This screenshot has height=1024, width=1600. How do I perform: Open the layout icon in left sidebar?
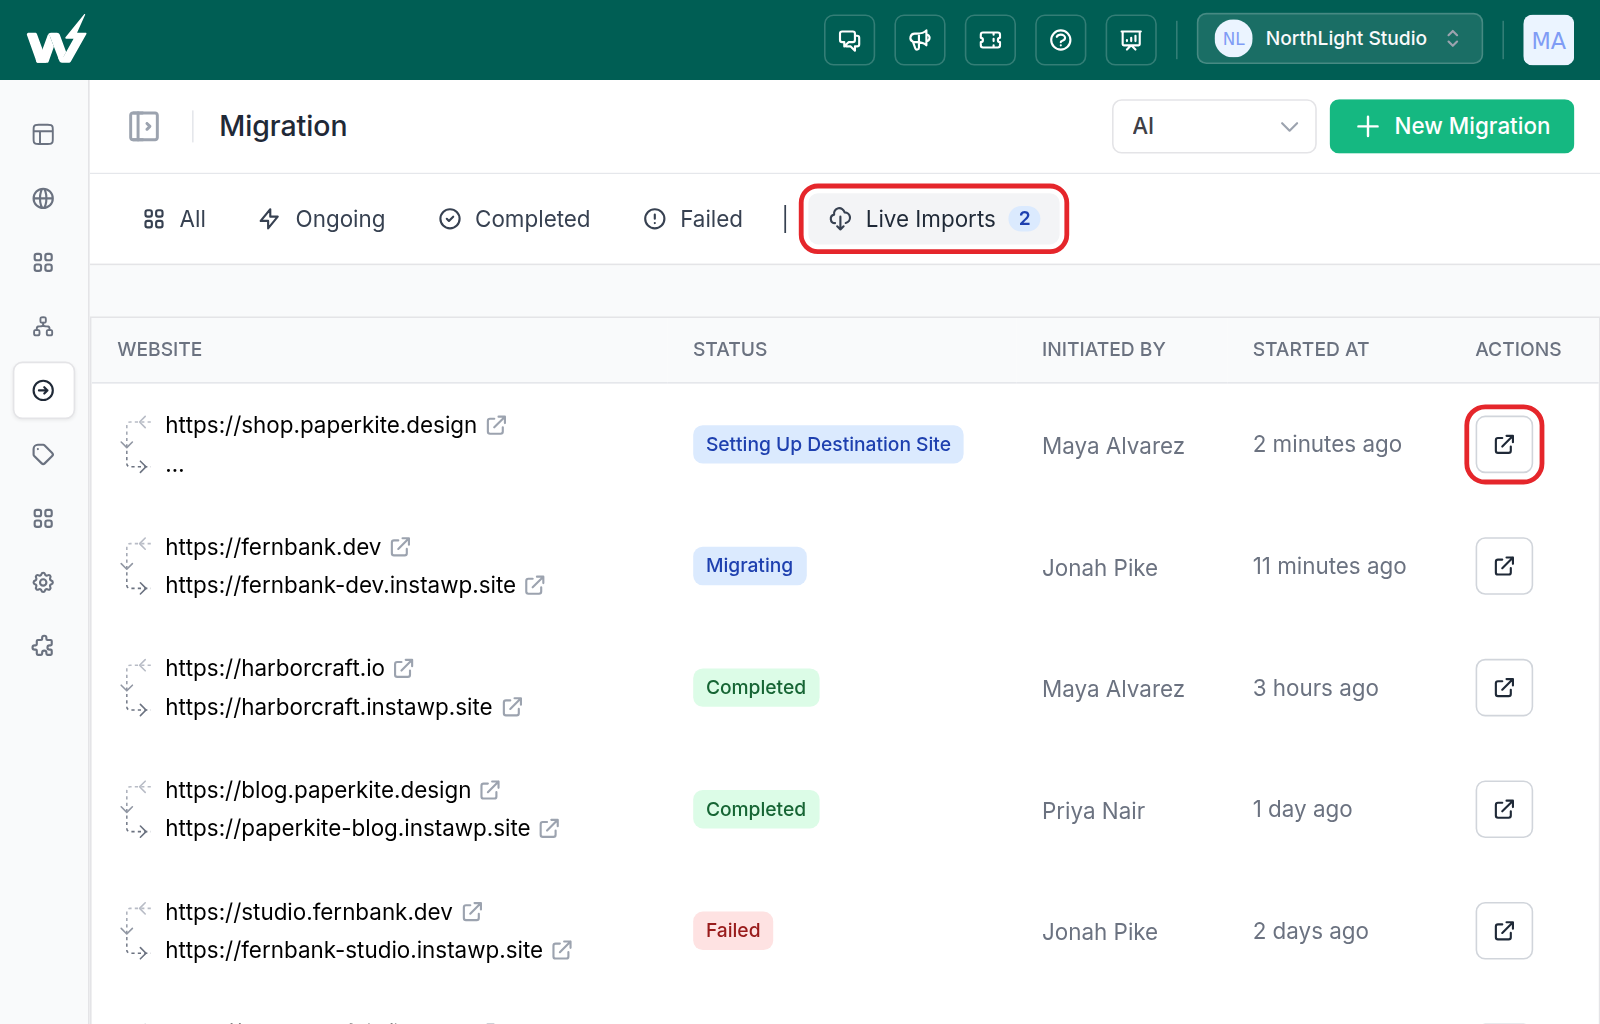point(43,135)
